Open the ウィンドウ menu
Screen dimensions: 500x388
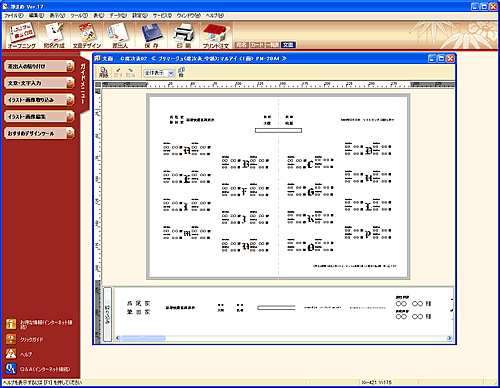[x=189, y=15]
